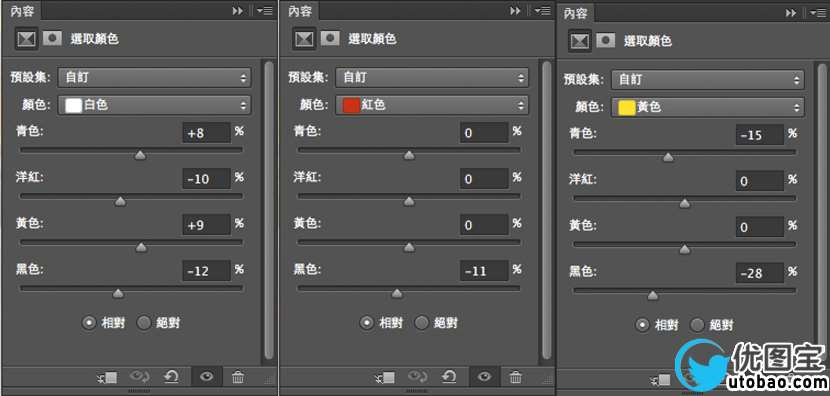Collapse the 白色 panel with double-arrow icon

(238, 11)
